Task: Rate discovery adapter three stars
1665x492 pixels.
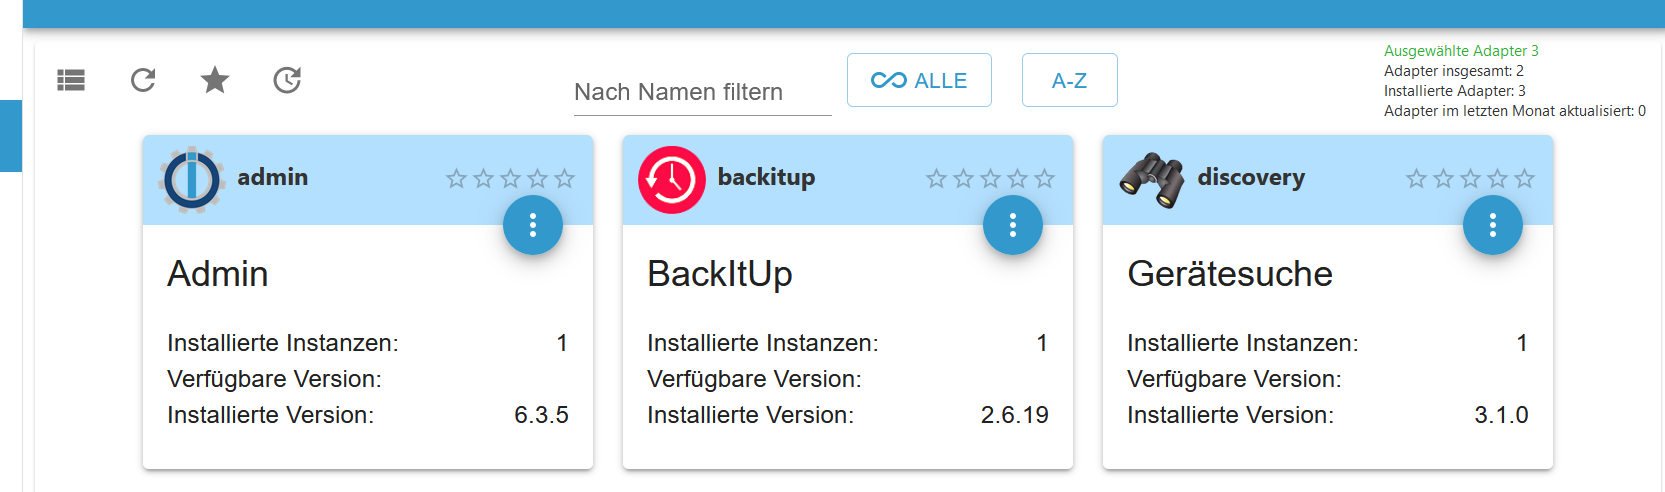Action: pyautogui.click(x=1470, y=179)
